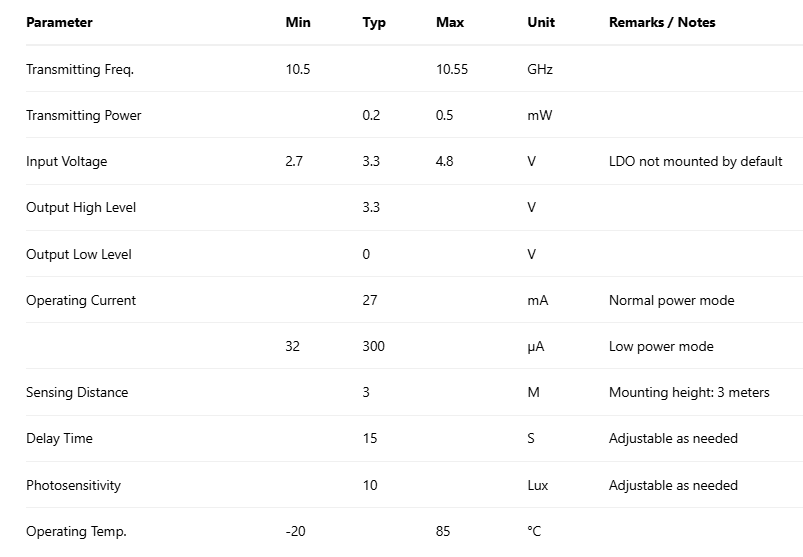Image resolution: width=803 pixels, height=557 pixels.
Task: Click the "Mounting height: 3 meters" remark
Action: 689,392
